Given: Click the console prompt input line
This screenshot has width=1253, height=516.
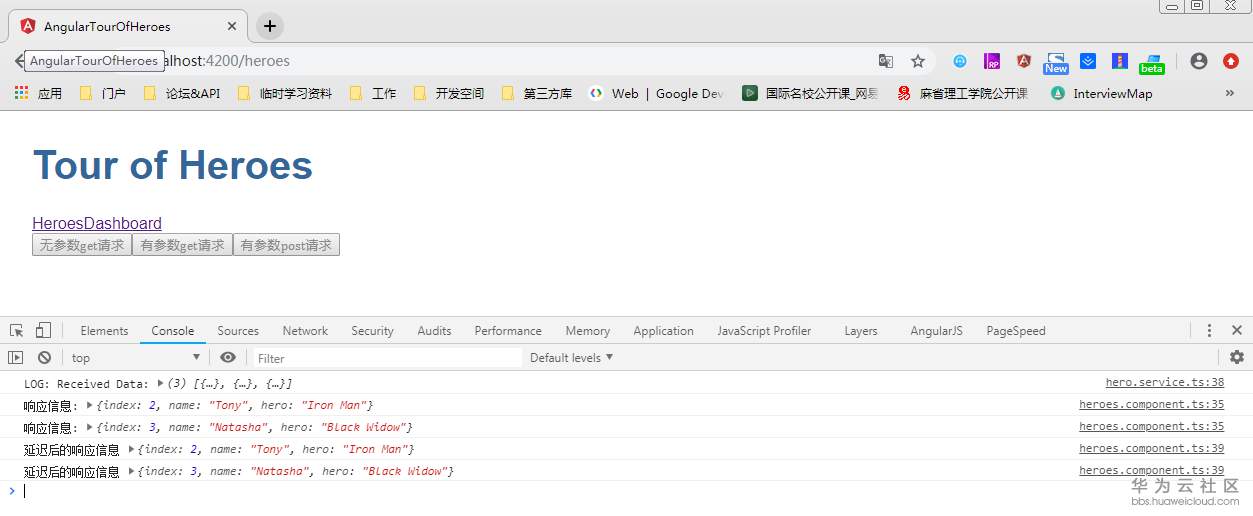Looking at the screenshot, I should point(626,491).
